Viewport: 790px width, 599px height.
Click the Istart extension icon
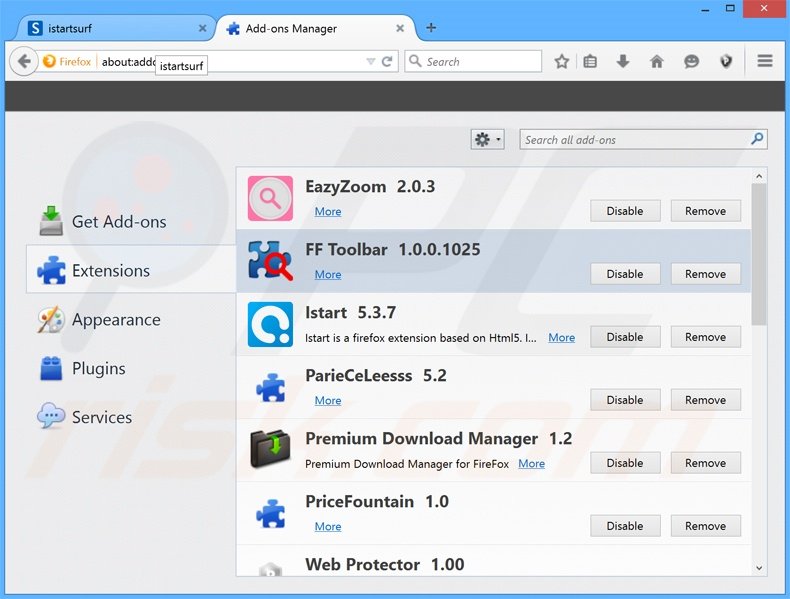(270, 324)
